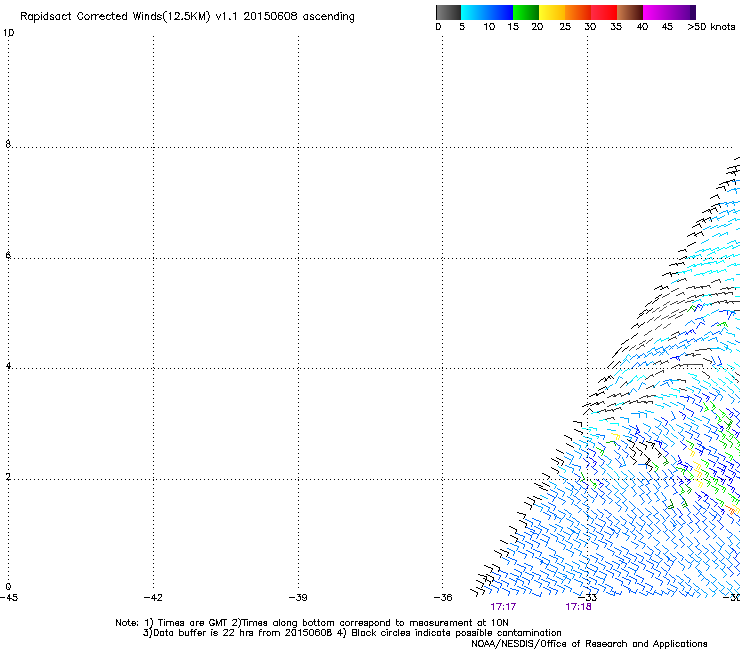Click the yellow 20-25 knots color band
Viewport: 740px width, 650px height.
point(552,12)
